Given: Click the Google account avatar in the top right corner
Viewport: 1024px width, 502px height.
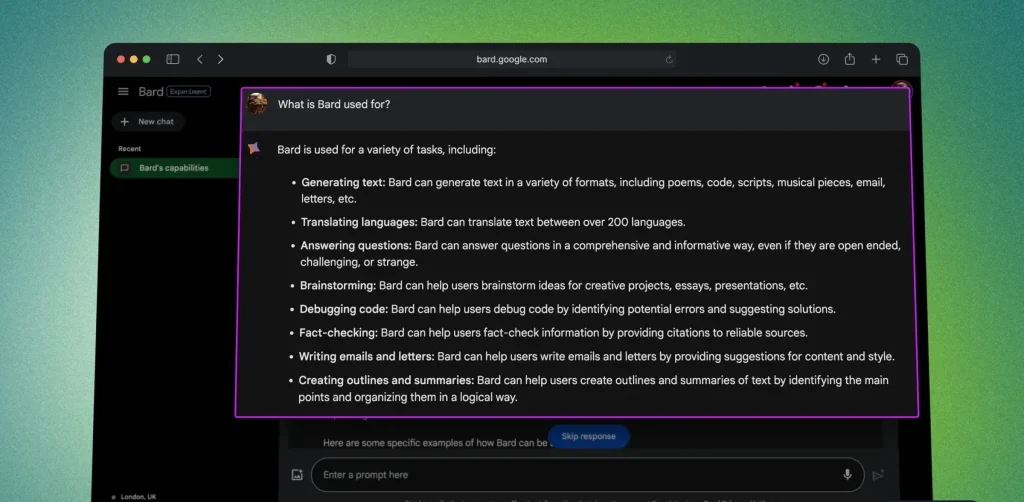Looking at the screenshot, I should point(902,89).
